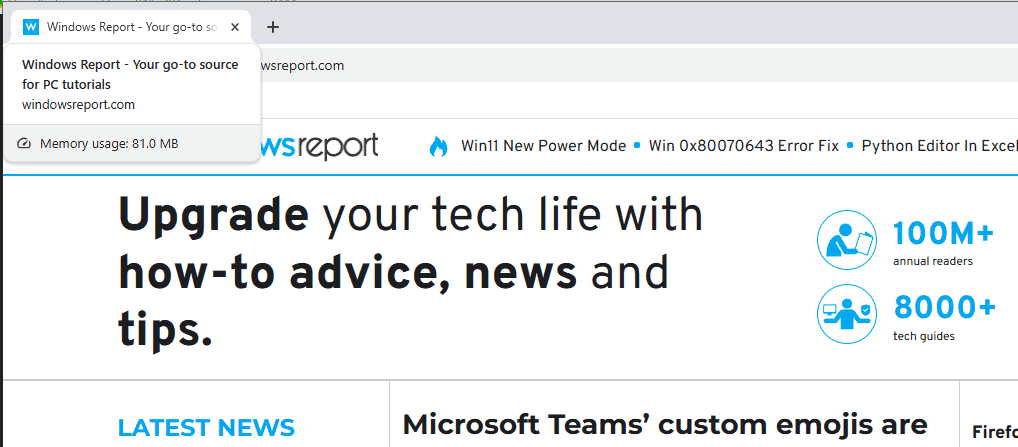The width and height of the screenshot is (1018, 447).
Task: Click the memory usage gauge icon
Action: pyautogui.click(x=25, y=144)
